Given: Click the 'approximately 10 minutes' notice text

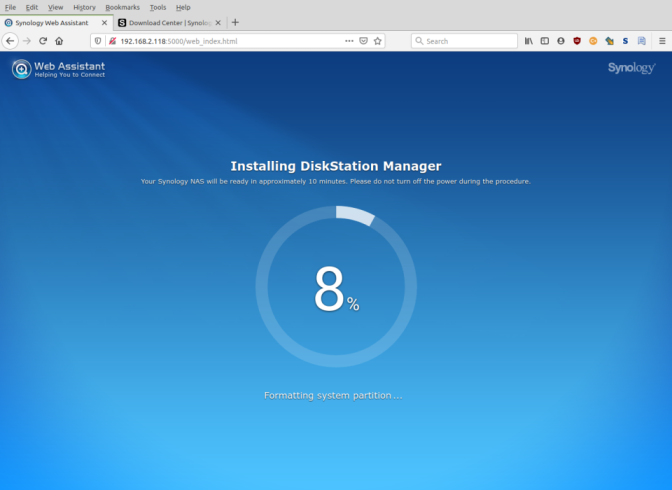Looking at the screenshot, I should [336, 181].
